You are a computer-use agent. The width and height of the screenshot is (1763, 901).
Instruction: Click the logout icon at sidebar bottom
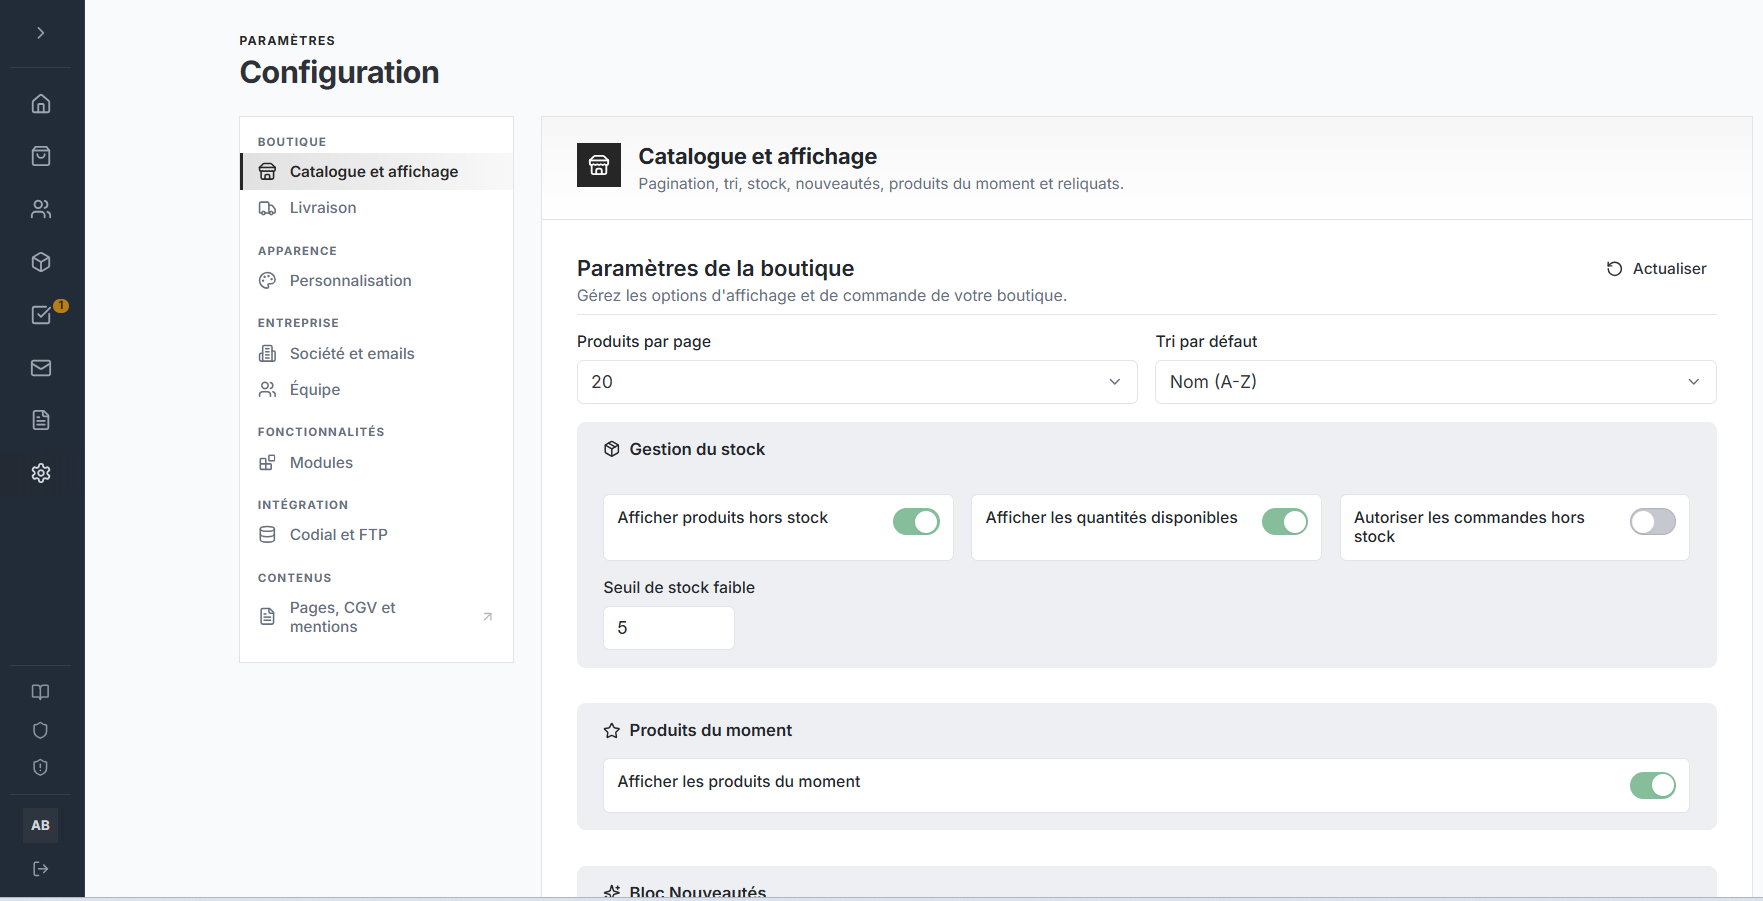(40, 869)
